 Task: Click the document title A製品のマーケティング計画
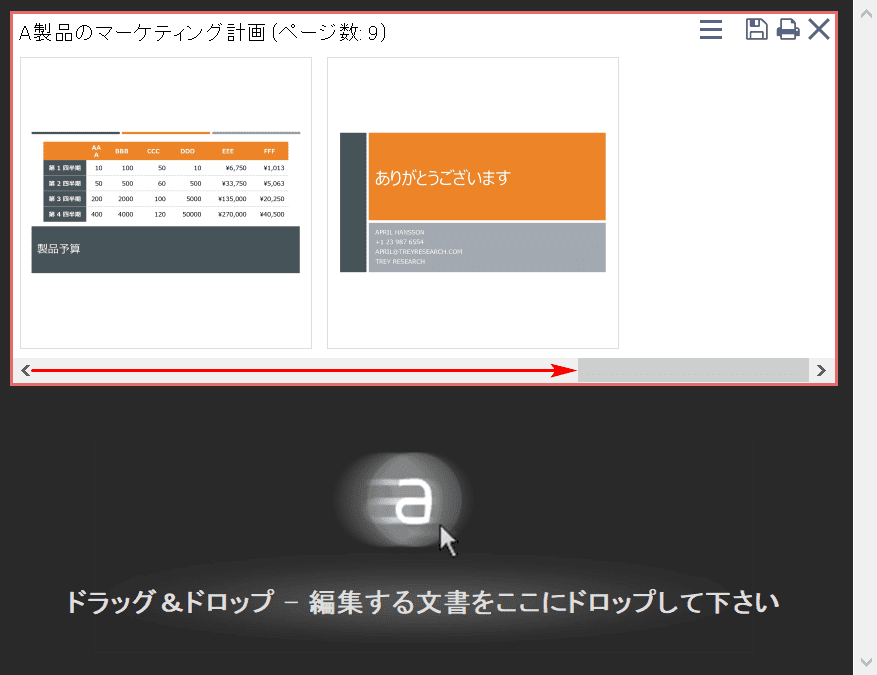[142, 32]
